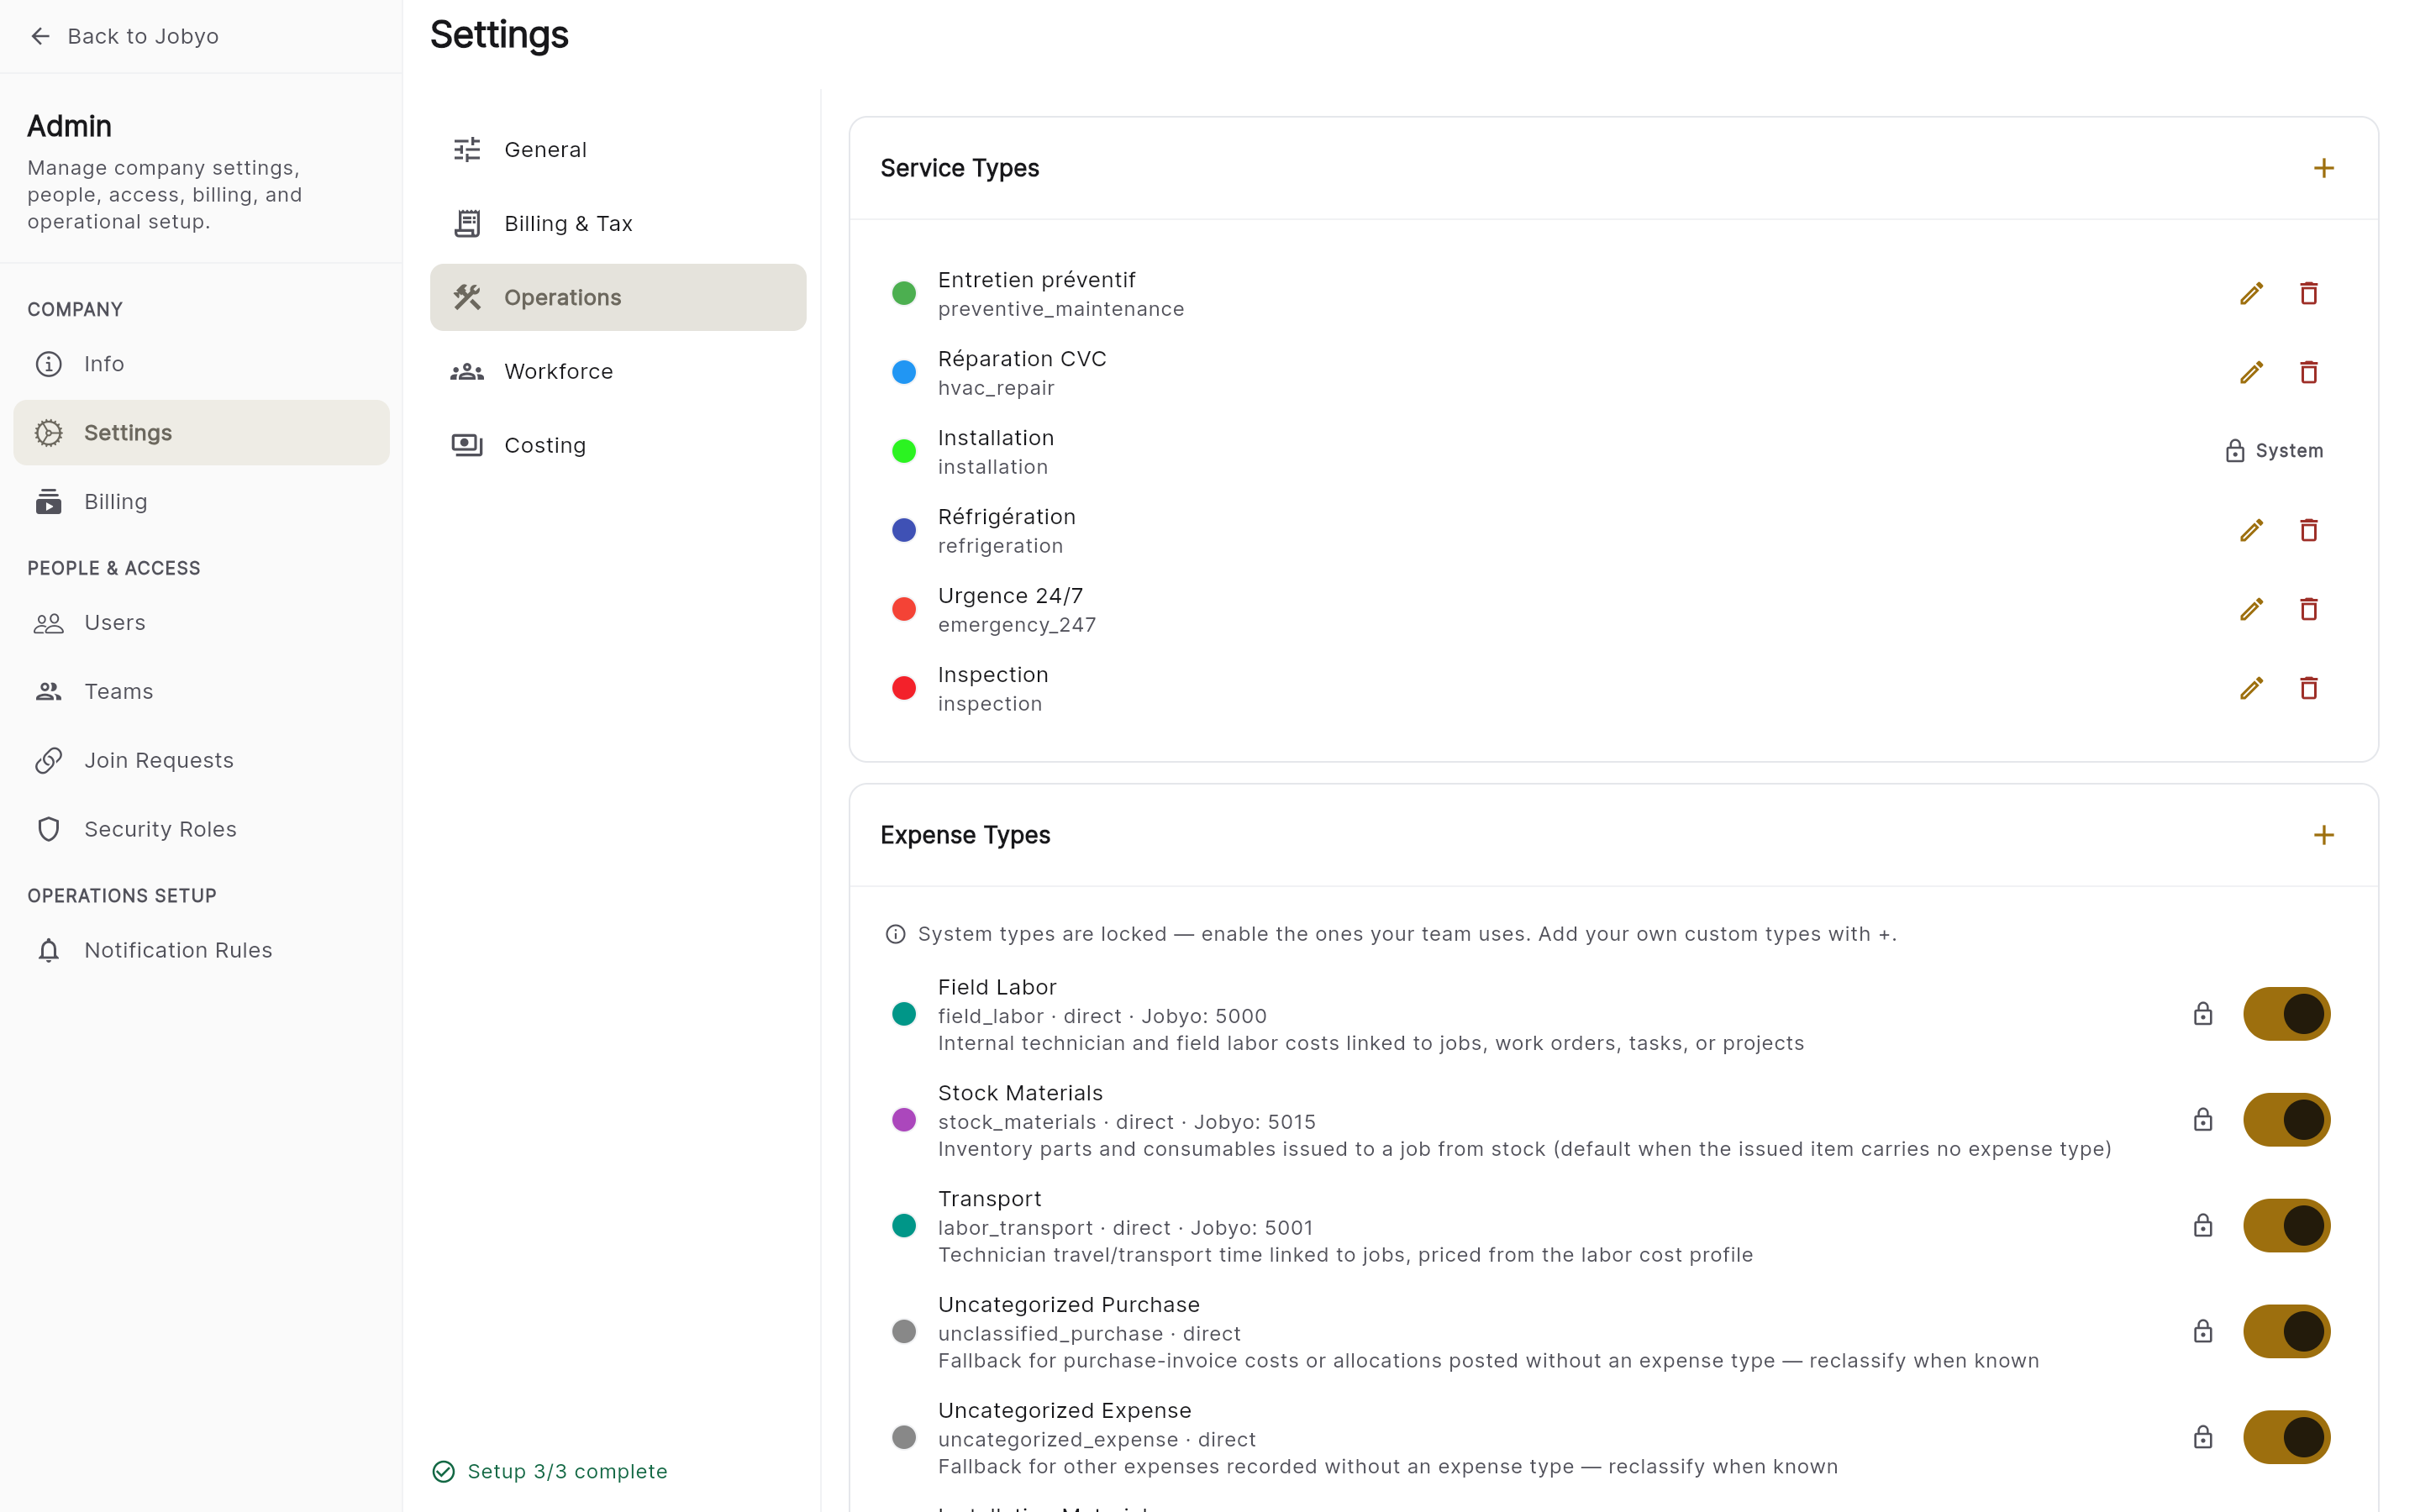Click the lock icon for Uncategorized Purchase
This screenshot has width=2420, height=1512.
pyautogui.click(x=2202, y=1332)
